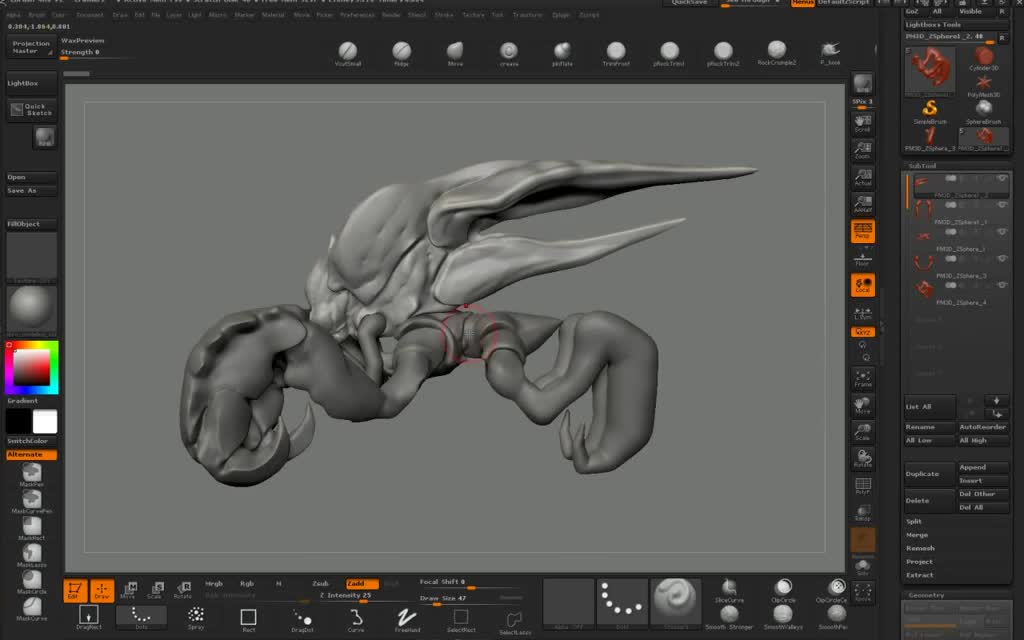The height and width of the screenshot is (640, 1024).
Task: Hide the PM3D_ZSphere_3 subtool via eye
Action: tap(1001, 259)
